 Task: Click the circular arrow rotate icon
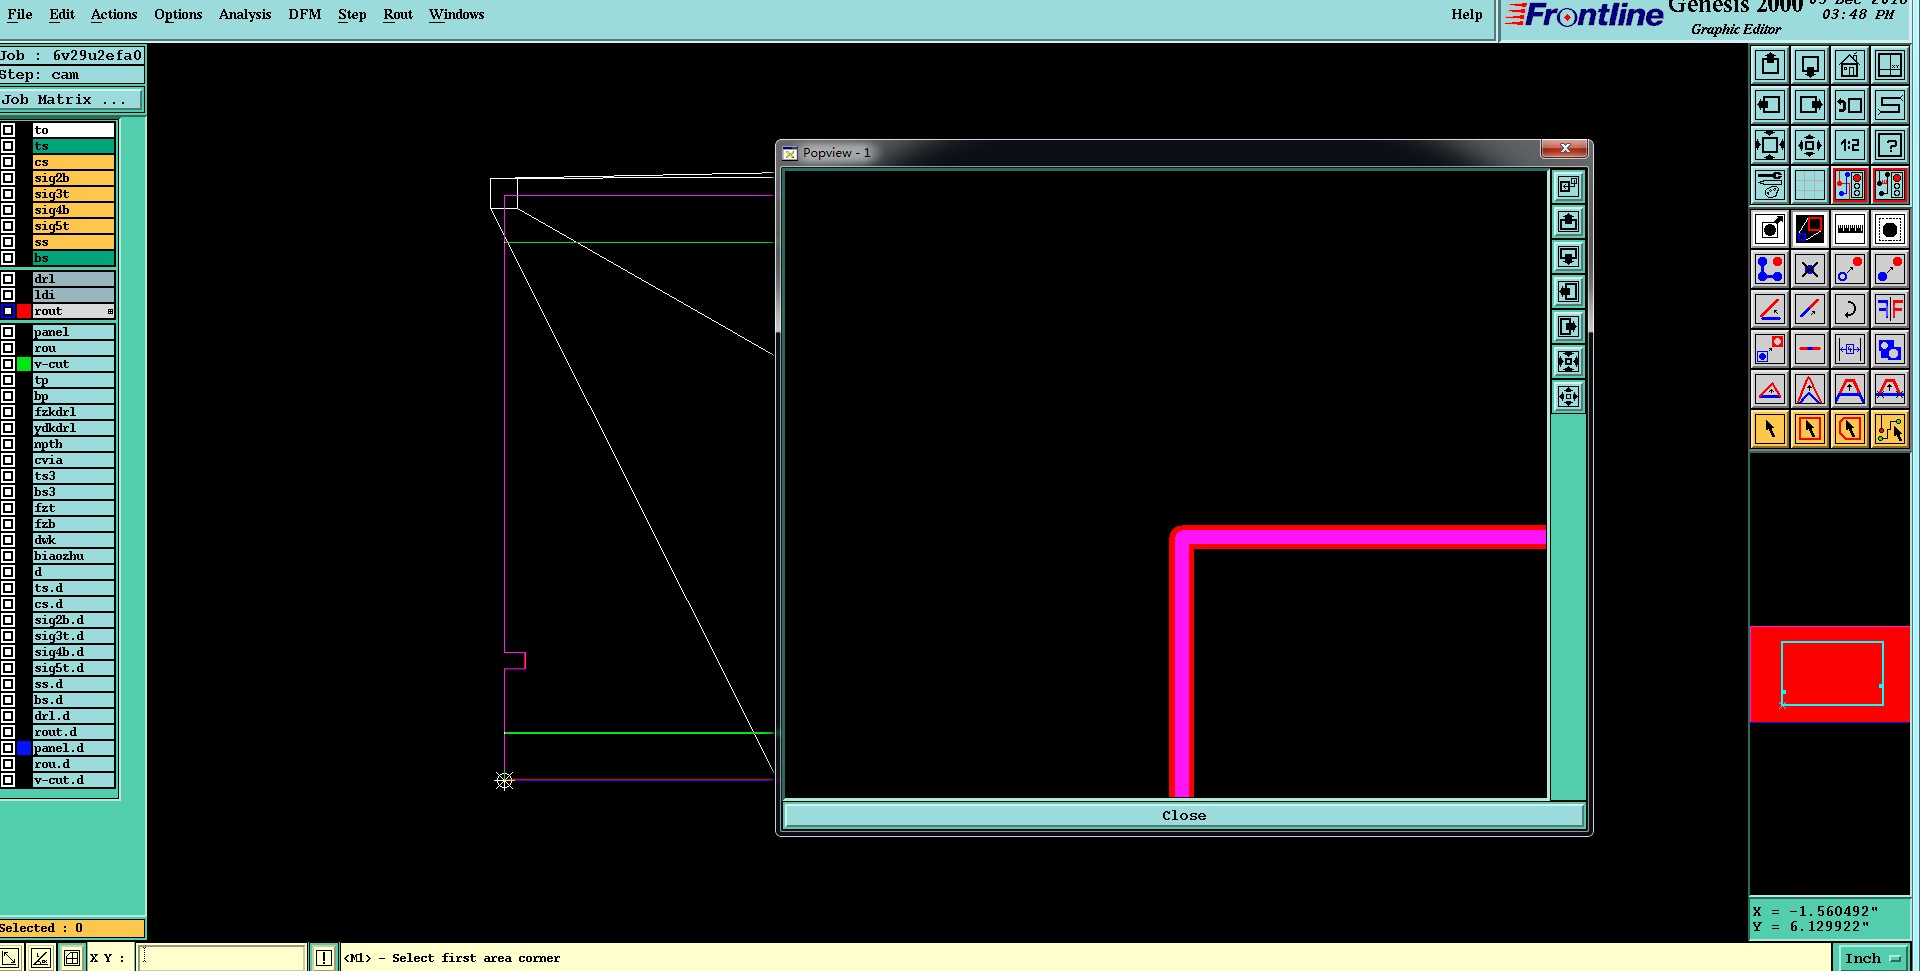(1850, 309)
